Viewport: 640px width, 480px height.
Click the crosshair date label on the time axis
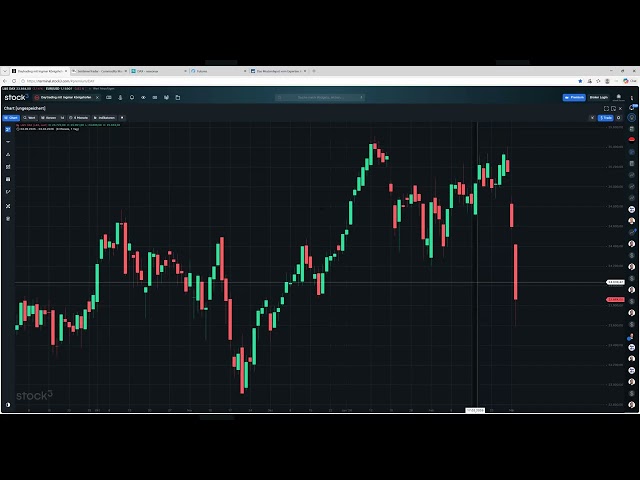click(475, 410)
